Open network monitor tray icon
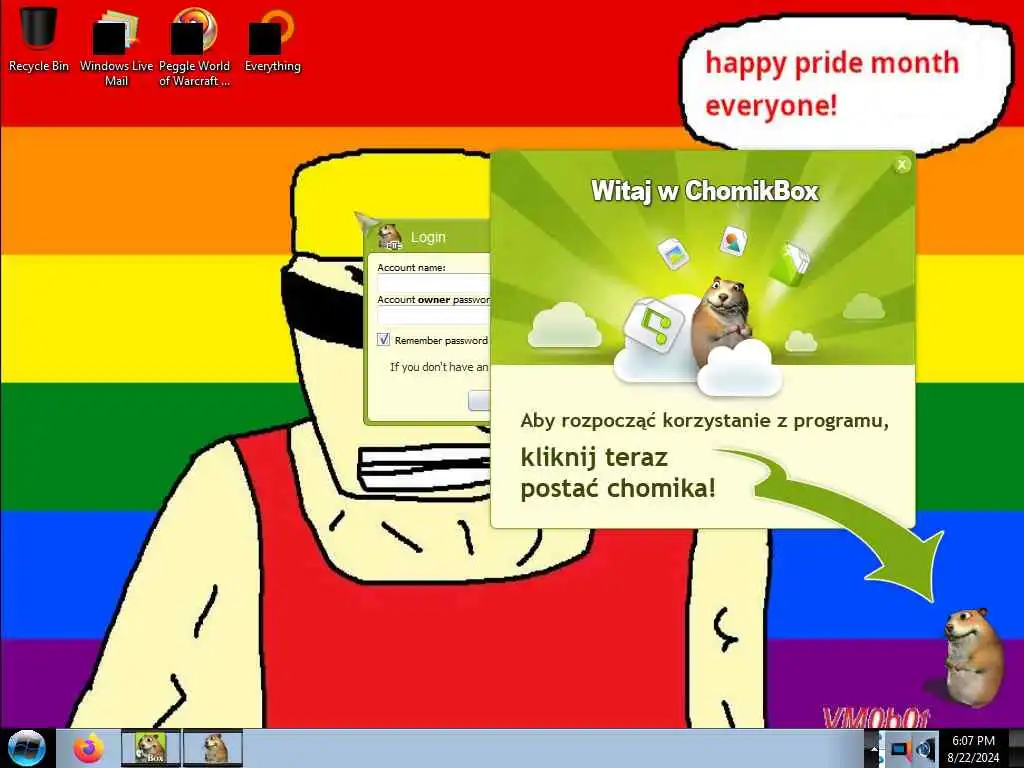The width and height of the screenshot is (1024, 768). (901, 750)
